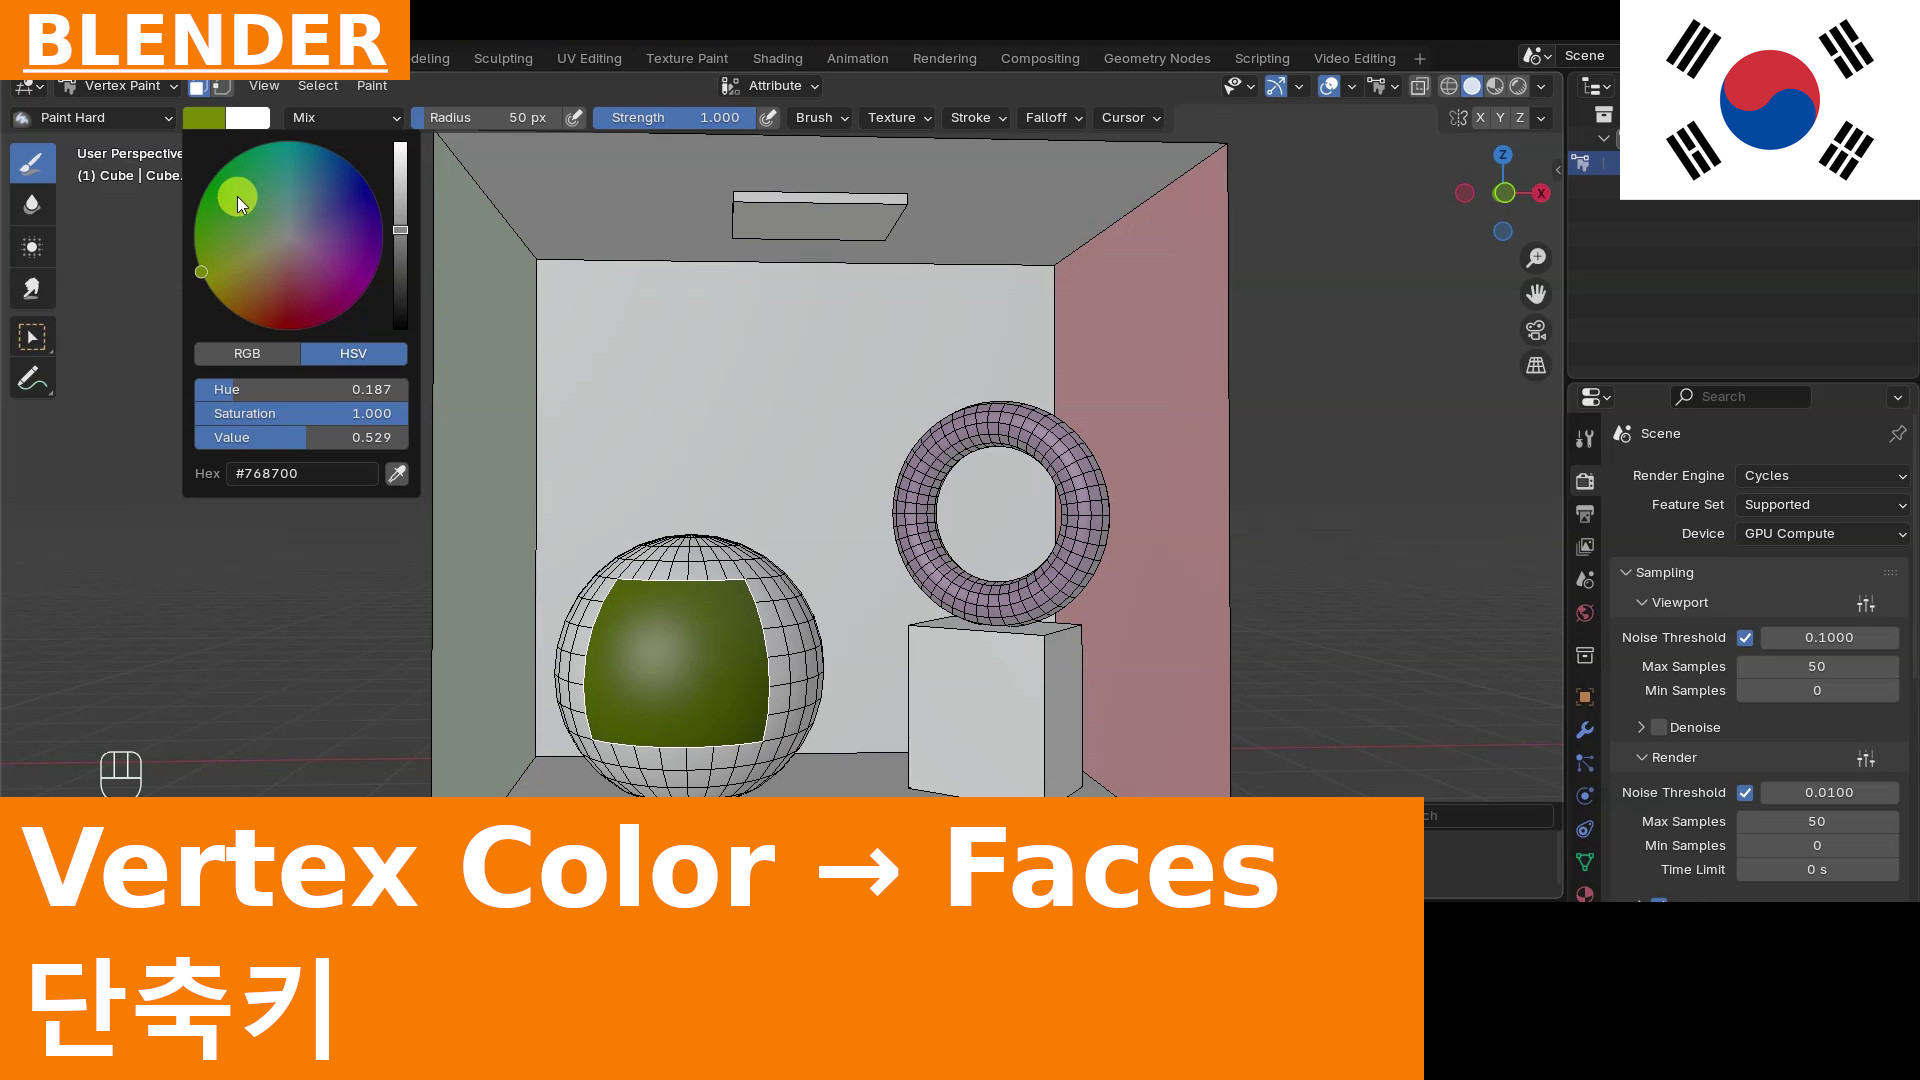Toggle mirror X axis symmetry
Image resolution: width=1920 pixels, height=1080 pixels.
[1481, 118]
